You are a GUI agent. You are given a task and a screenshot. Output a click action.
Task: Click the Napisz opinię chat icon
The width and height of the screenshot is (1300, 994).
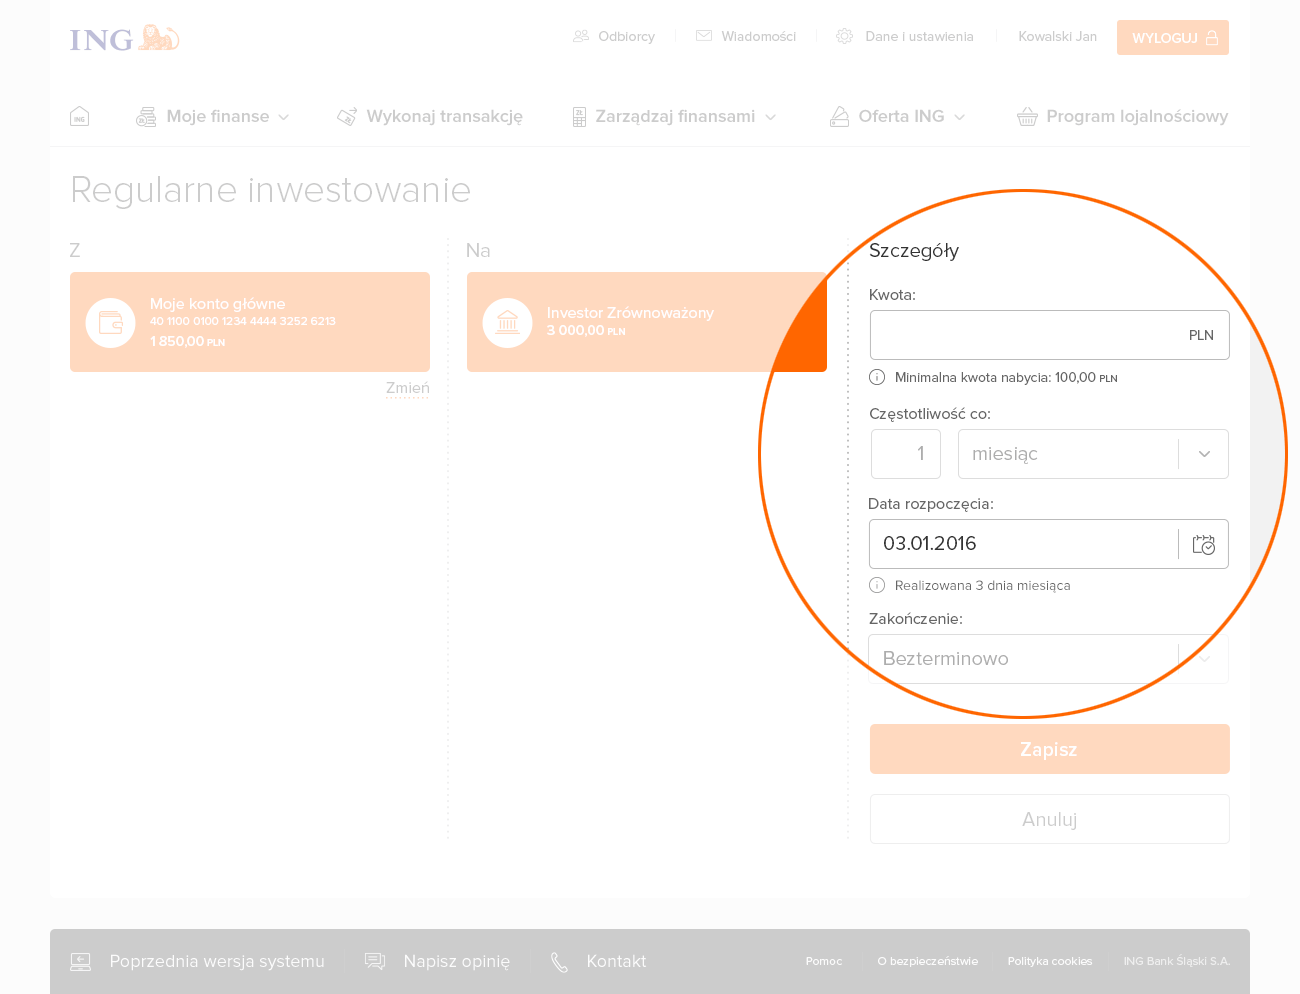tap(375, 961)
